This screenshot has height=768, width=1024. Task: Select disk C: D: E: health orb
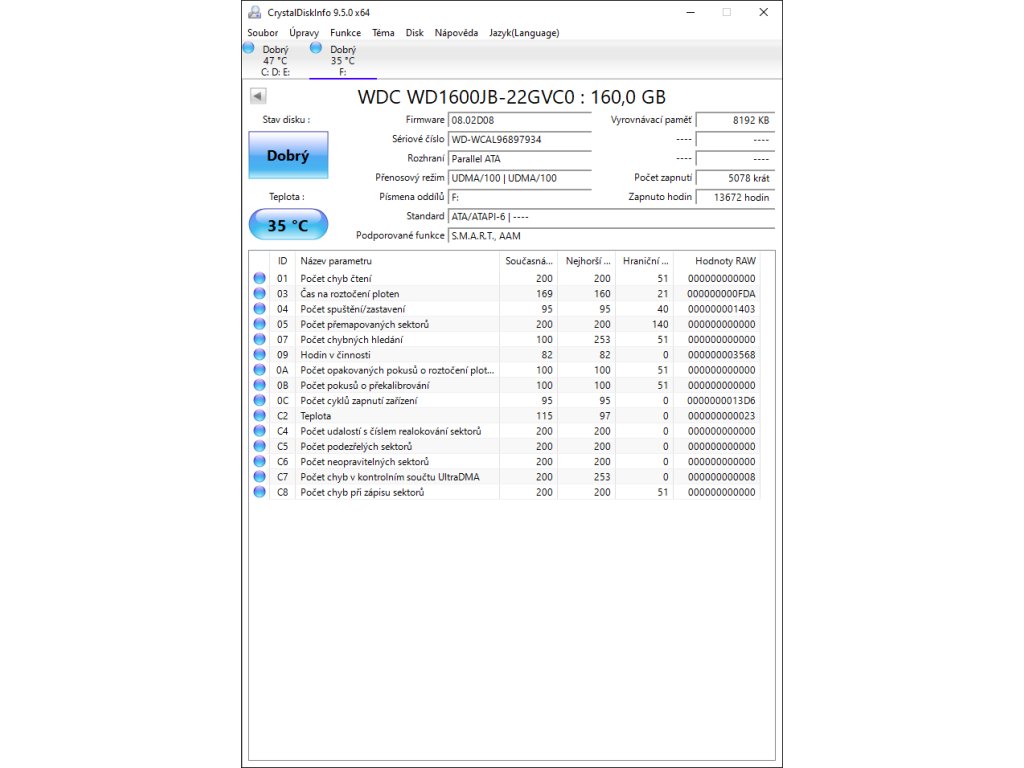coord(249,48)
